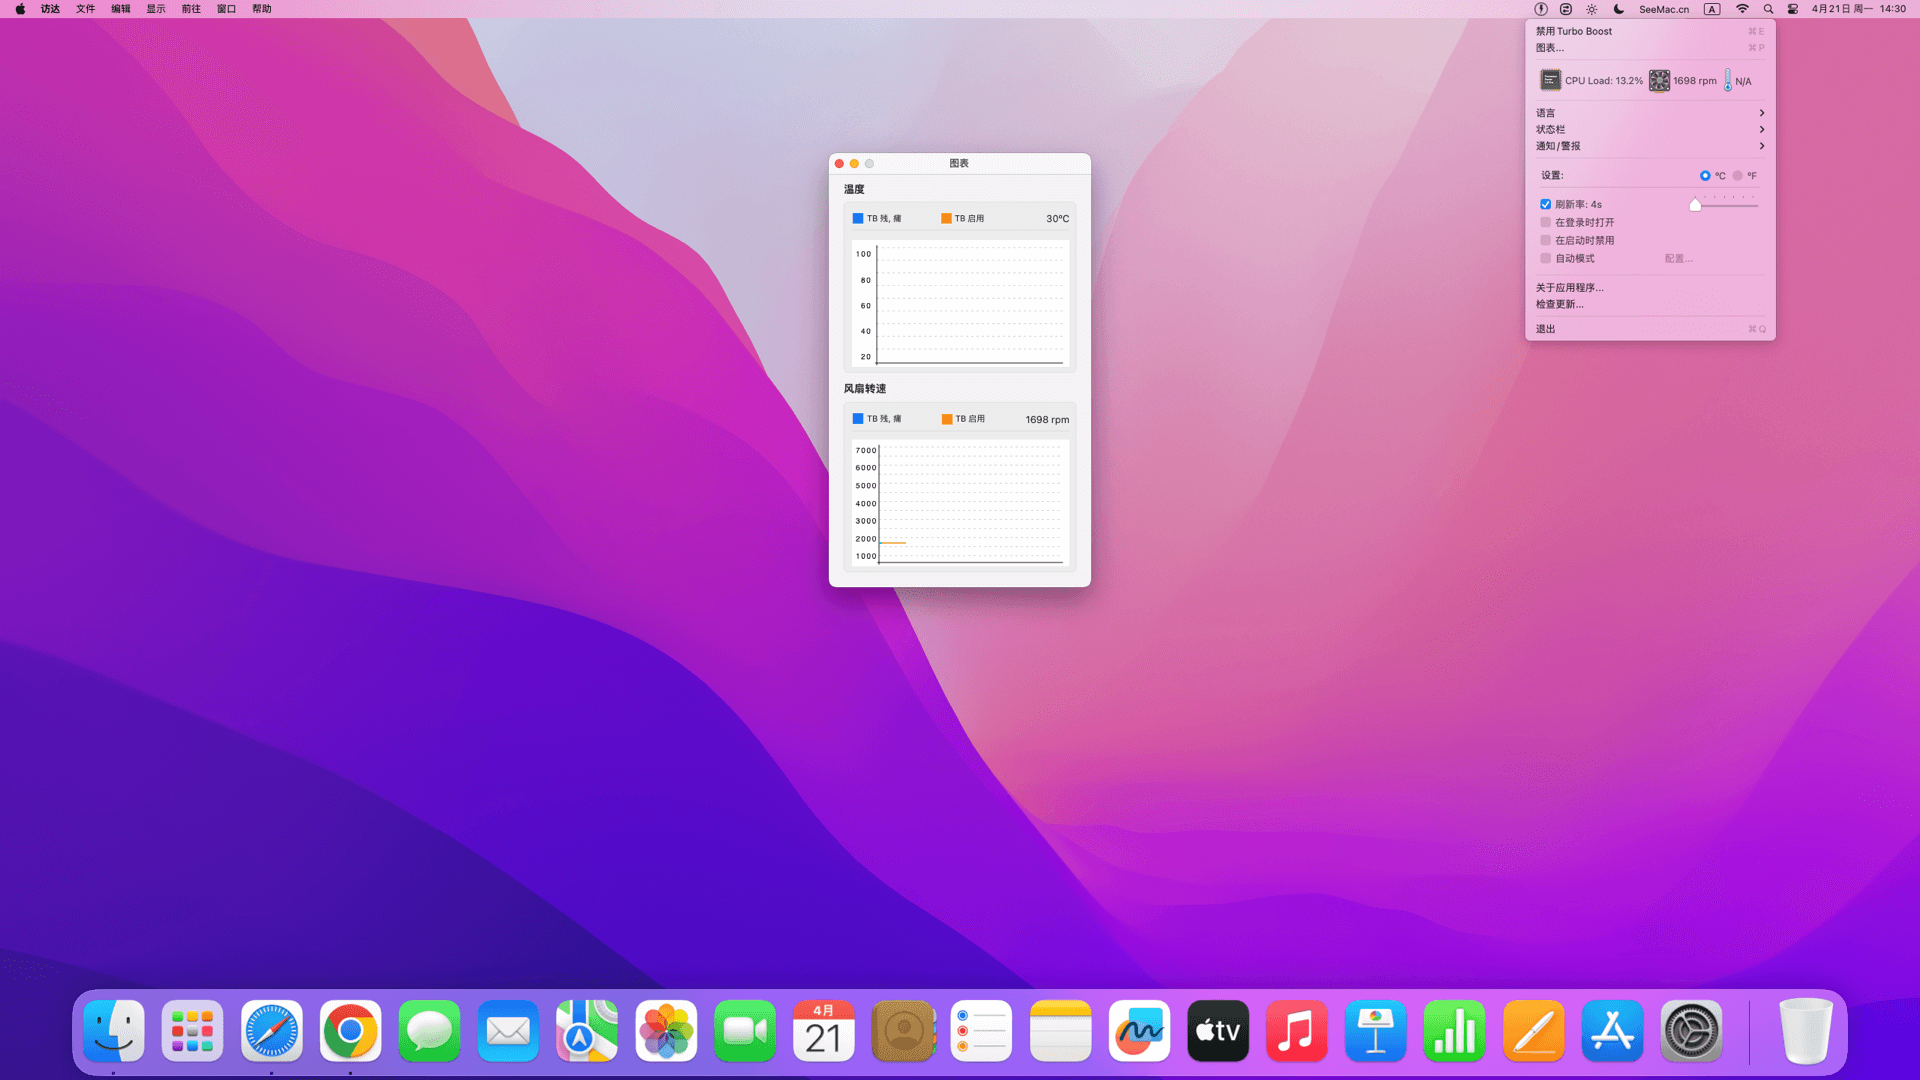Click the Wi-Fi status icon
The image size is (1920, 1080).
pyautogui.click(x=1742, y=9)
